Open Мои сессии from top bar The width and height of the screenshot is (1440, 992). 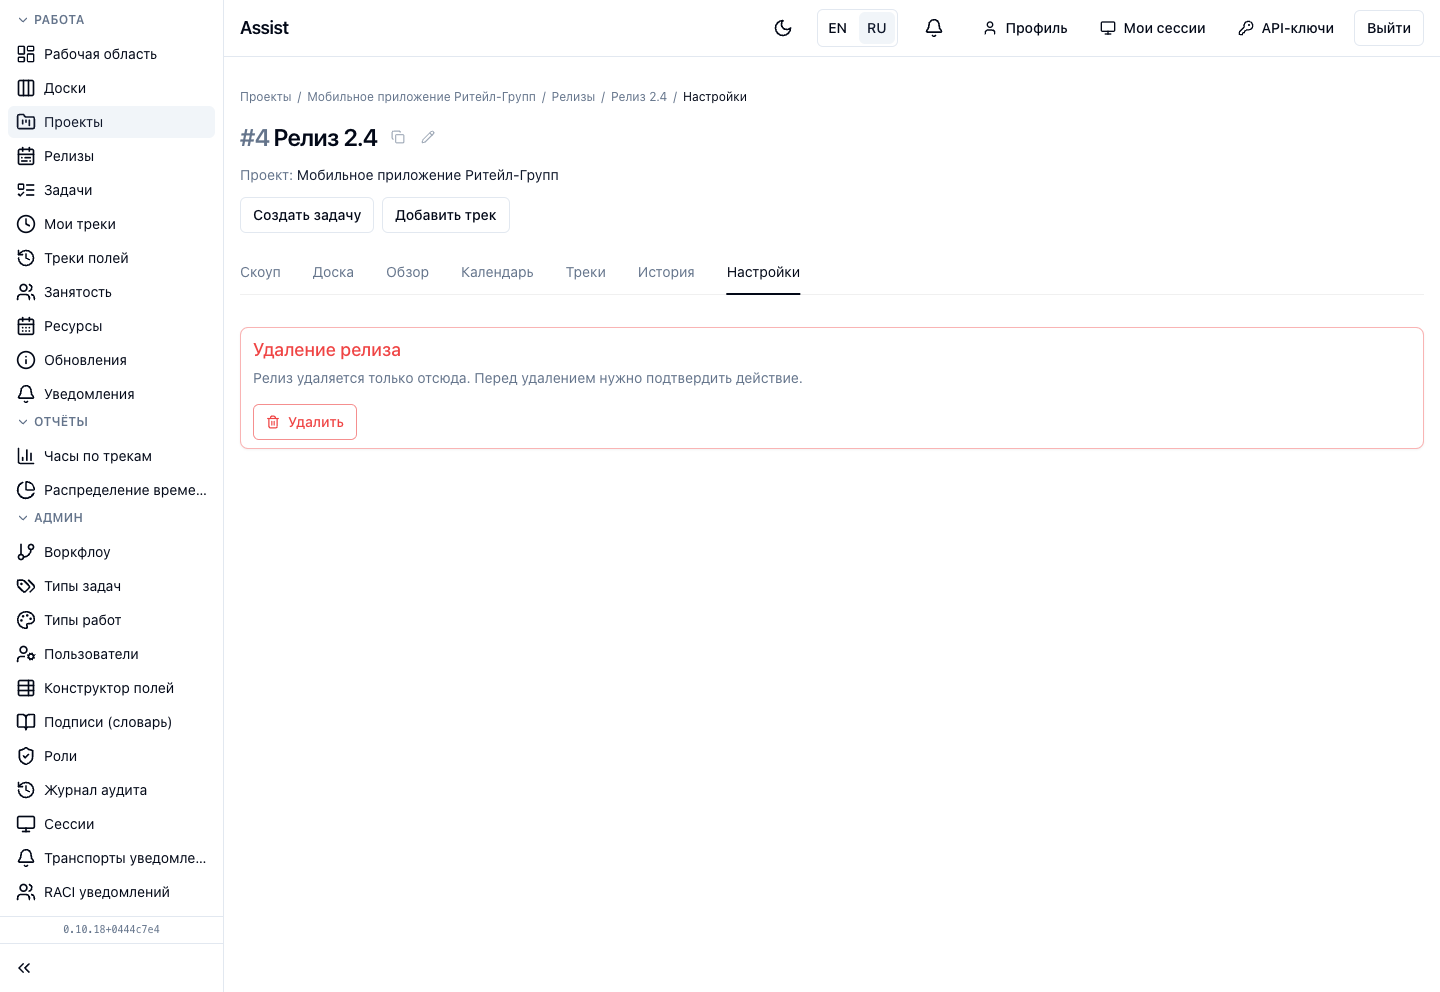1153,28
